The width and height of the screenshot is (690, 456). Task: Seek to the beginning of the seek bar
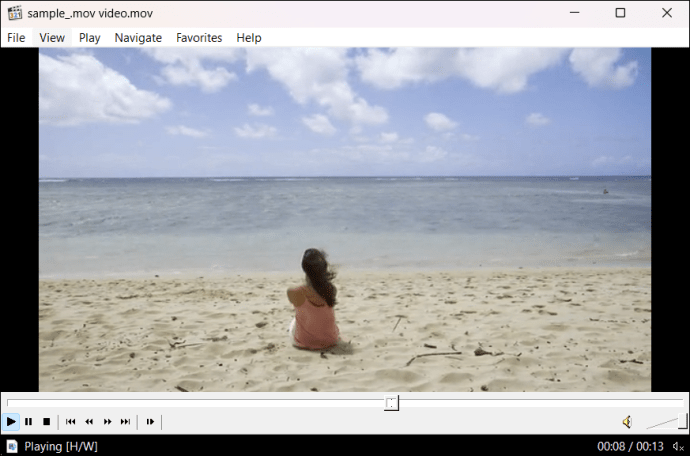pyautogui.click(x=8, y=402)
